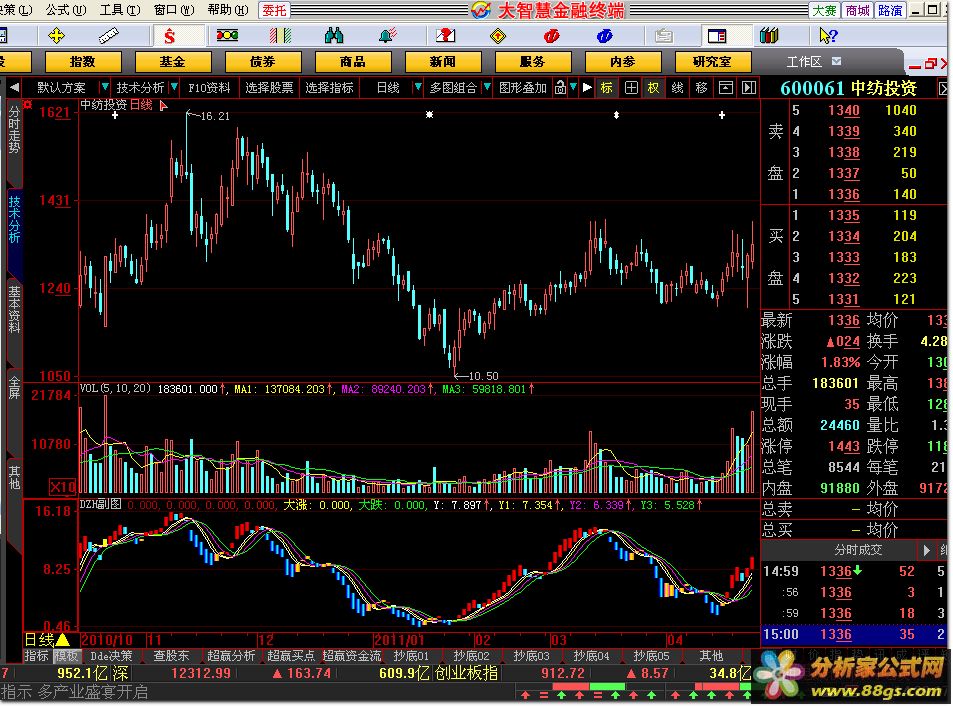The image size is (953, 706).
Task: Click the highlighted 15:00 trade row
Action: click(x=855, y=635)
